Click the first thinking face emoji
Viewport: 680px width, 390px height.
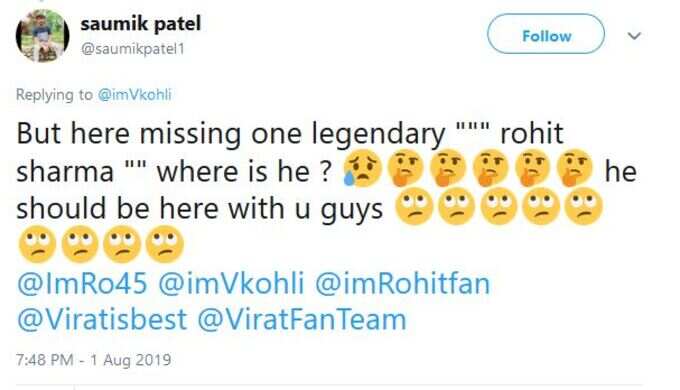pyautogui.click(x=405, y=169)
